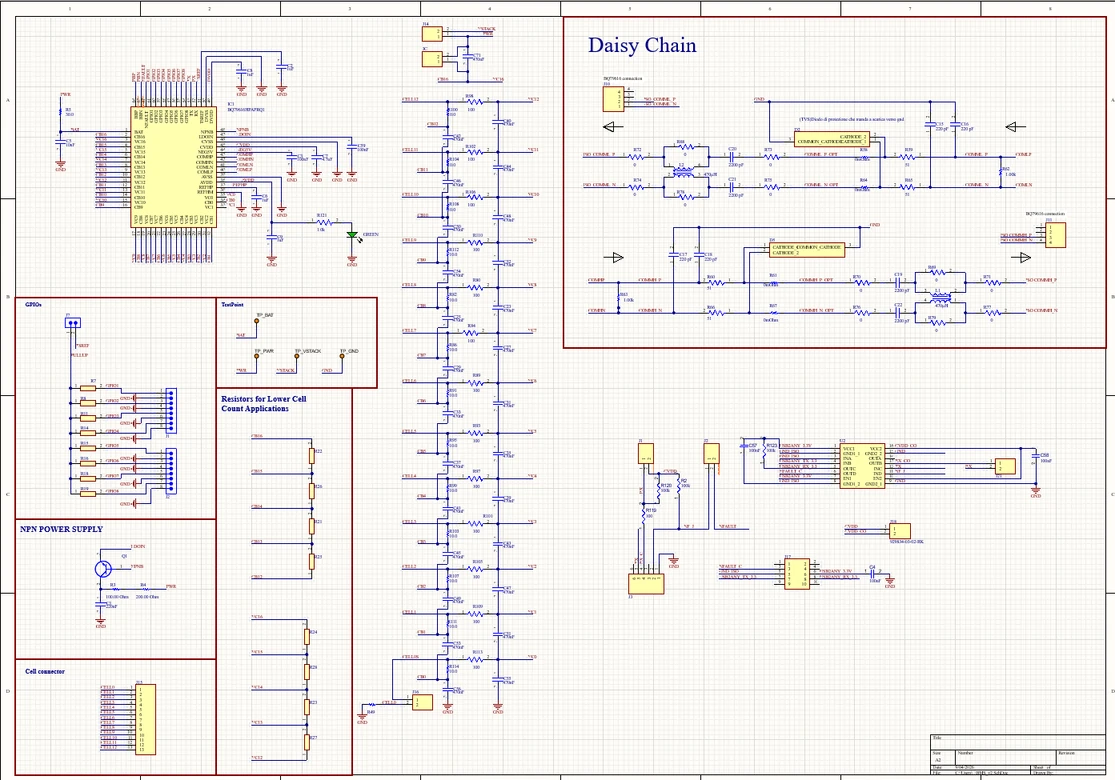Click the Daisy Chain heading

[x=642, y=45]
